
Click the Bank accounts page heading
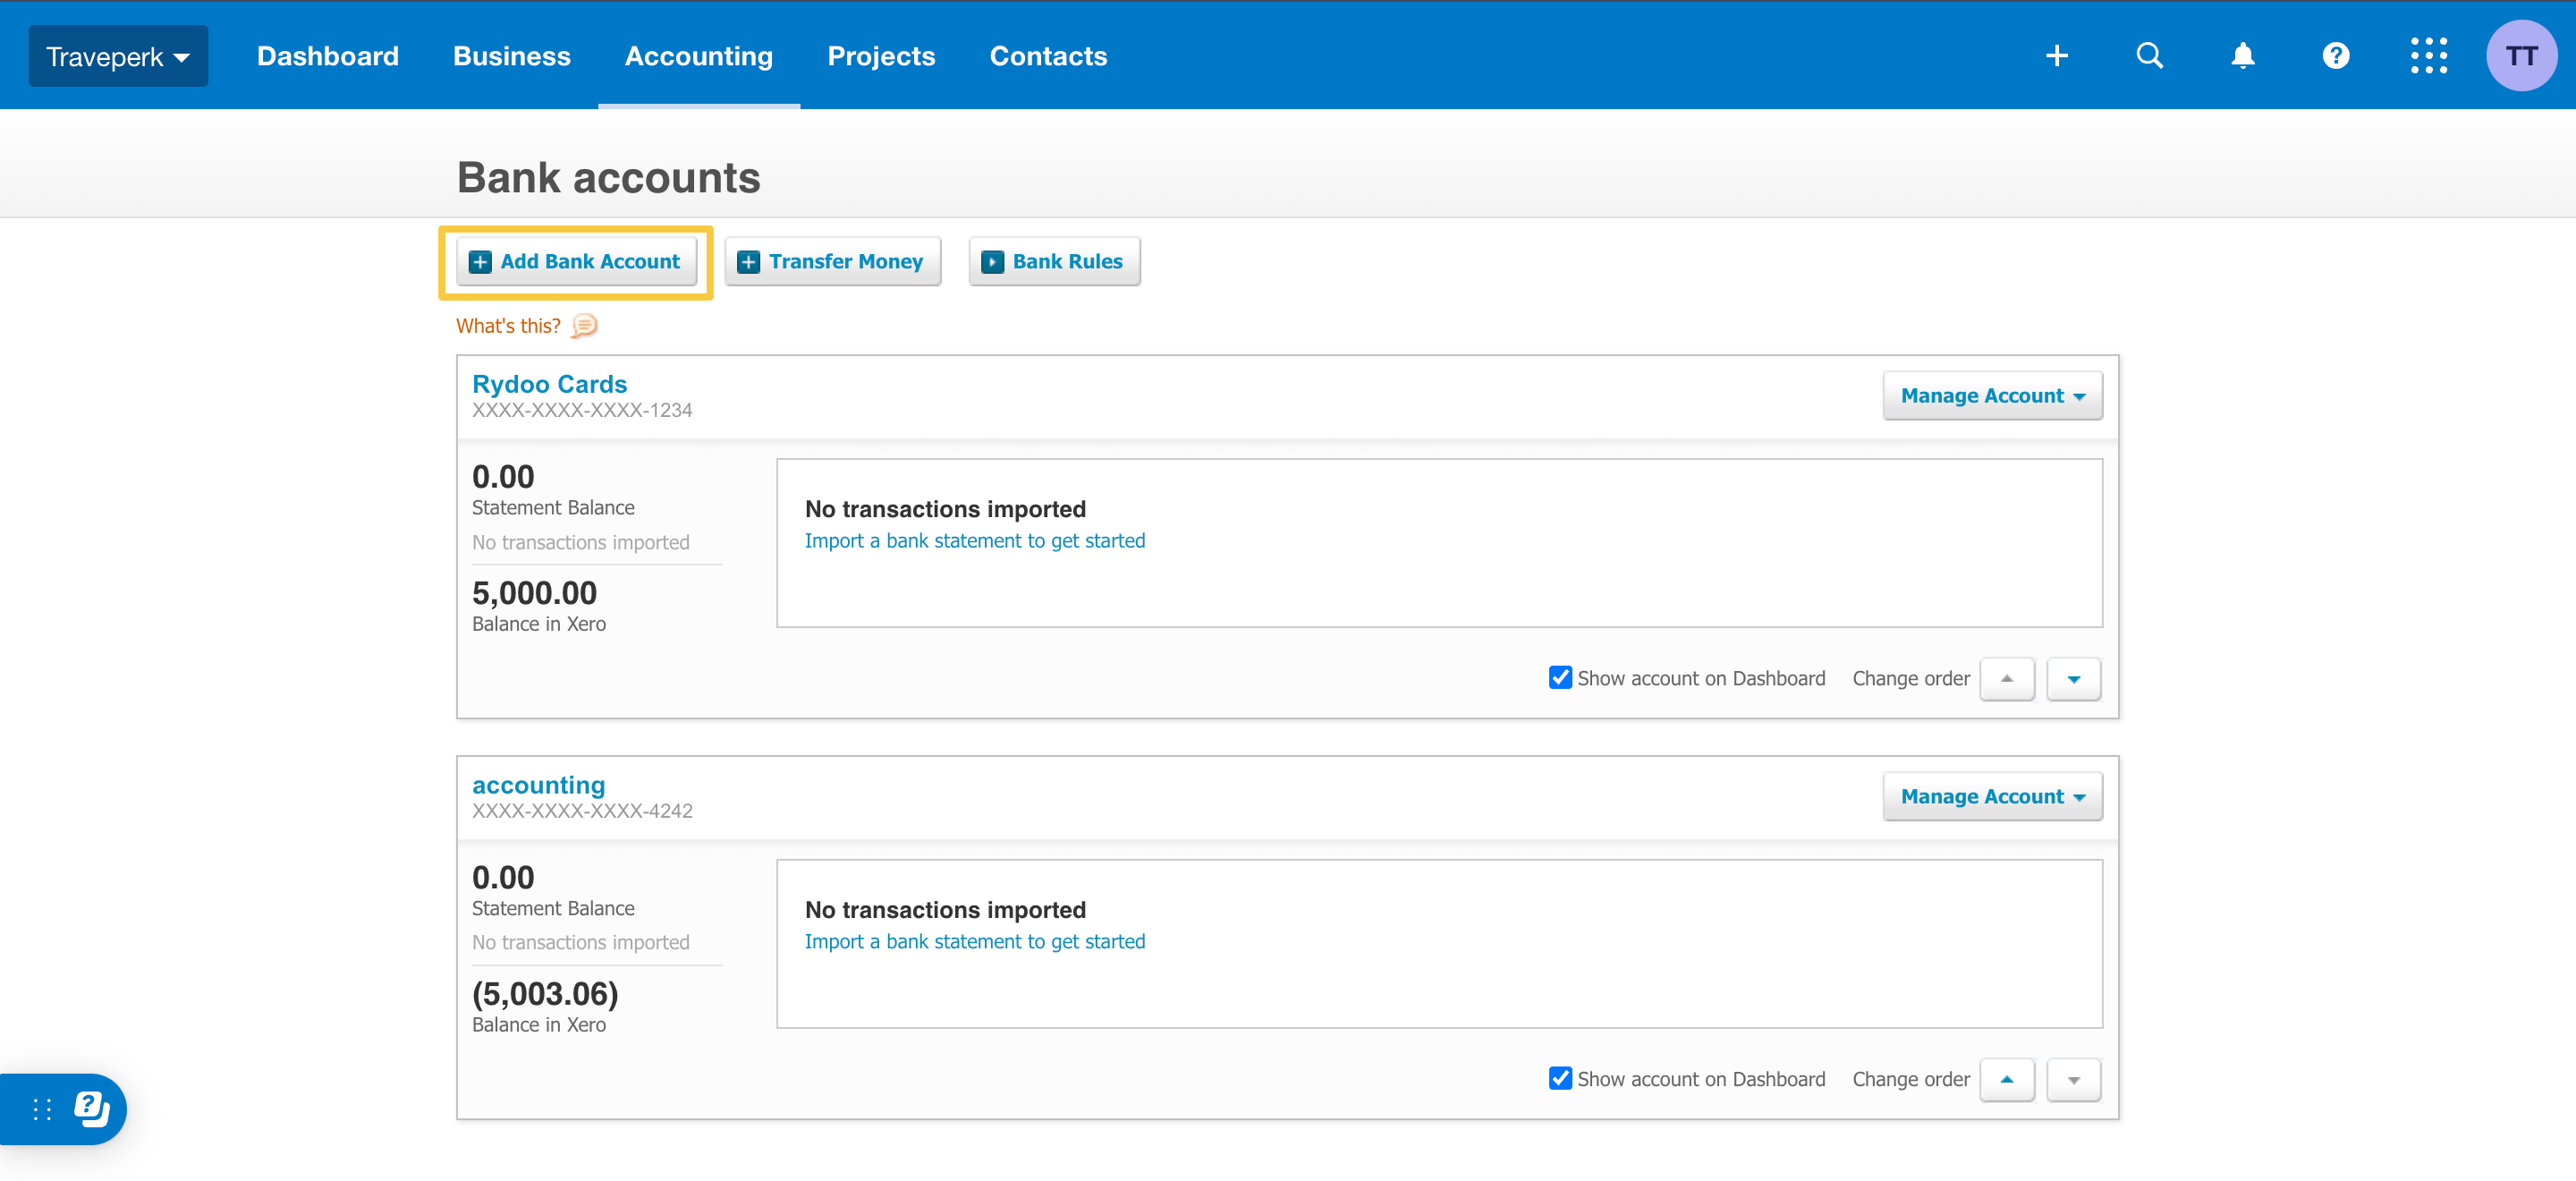[x=608, y=178]
